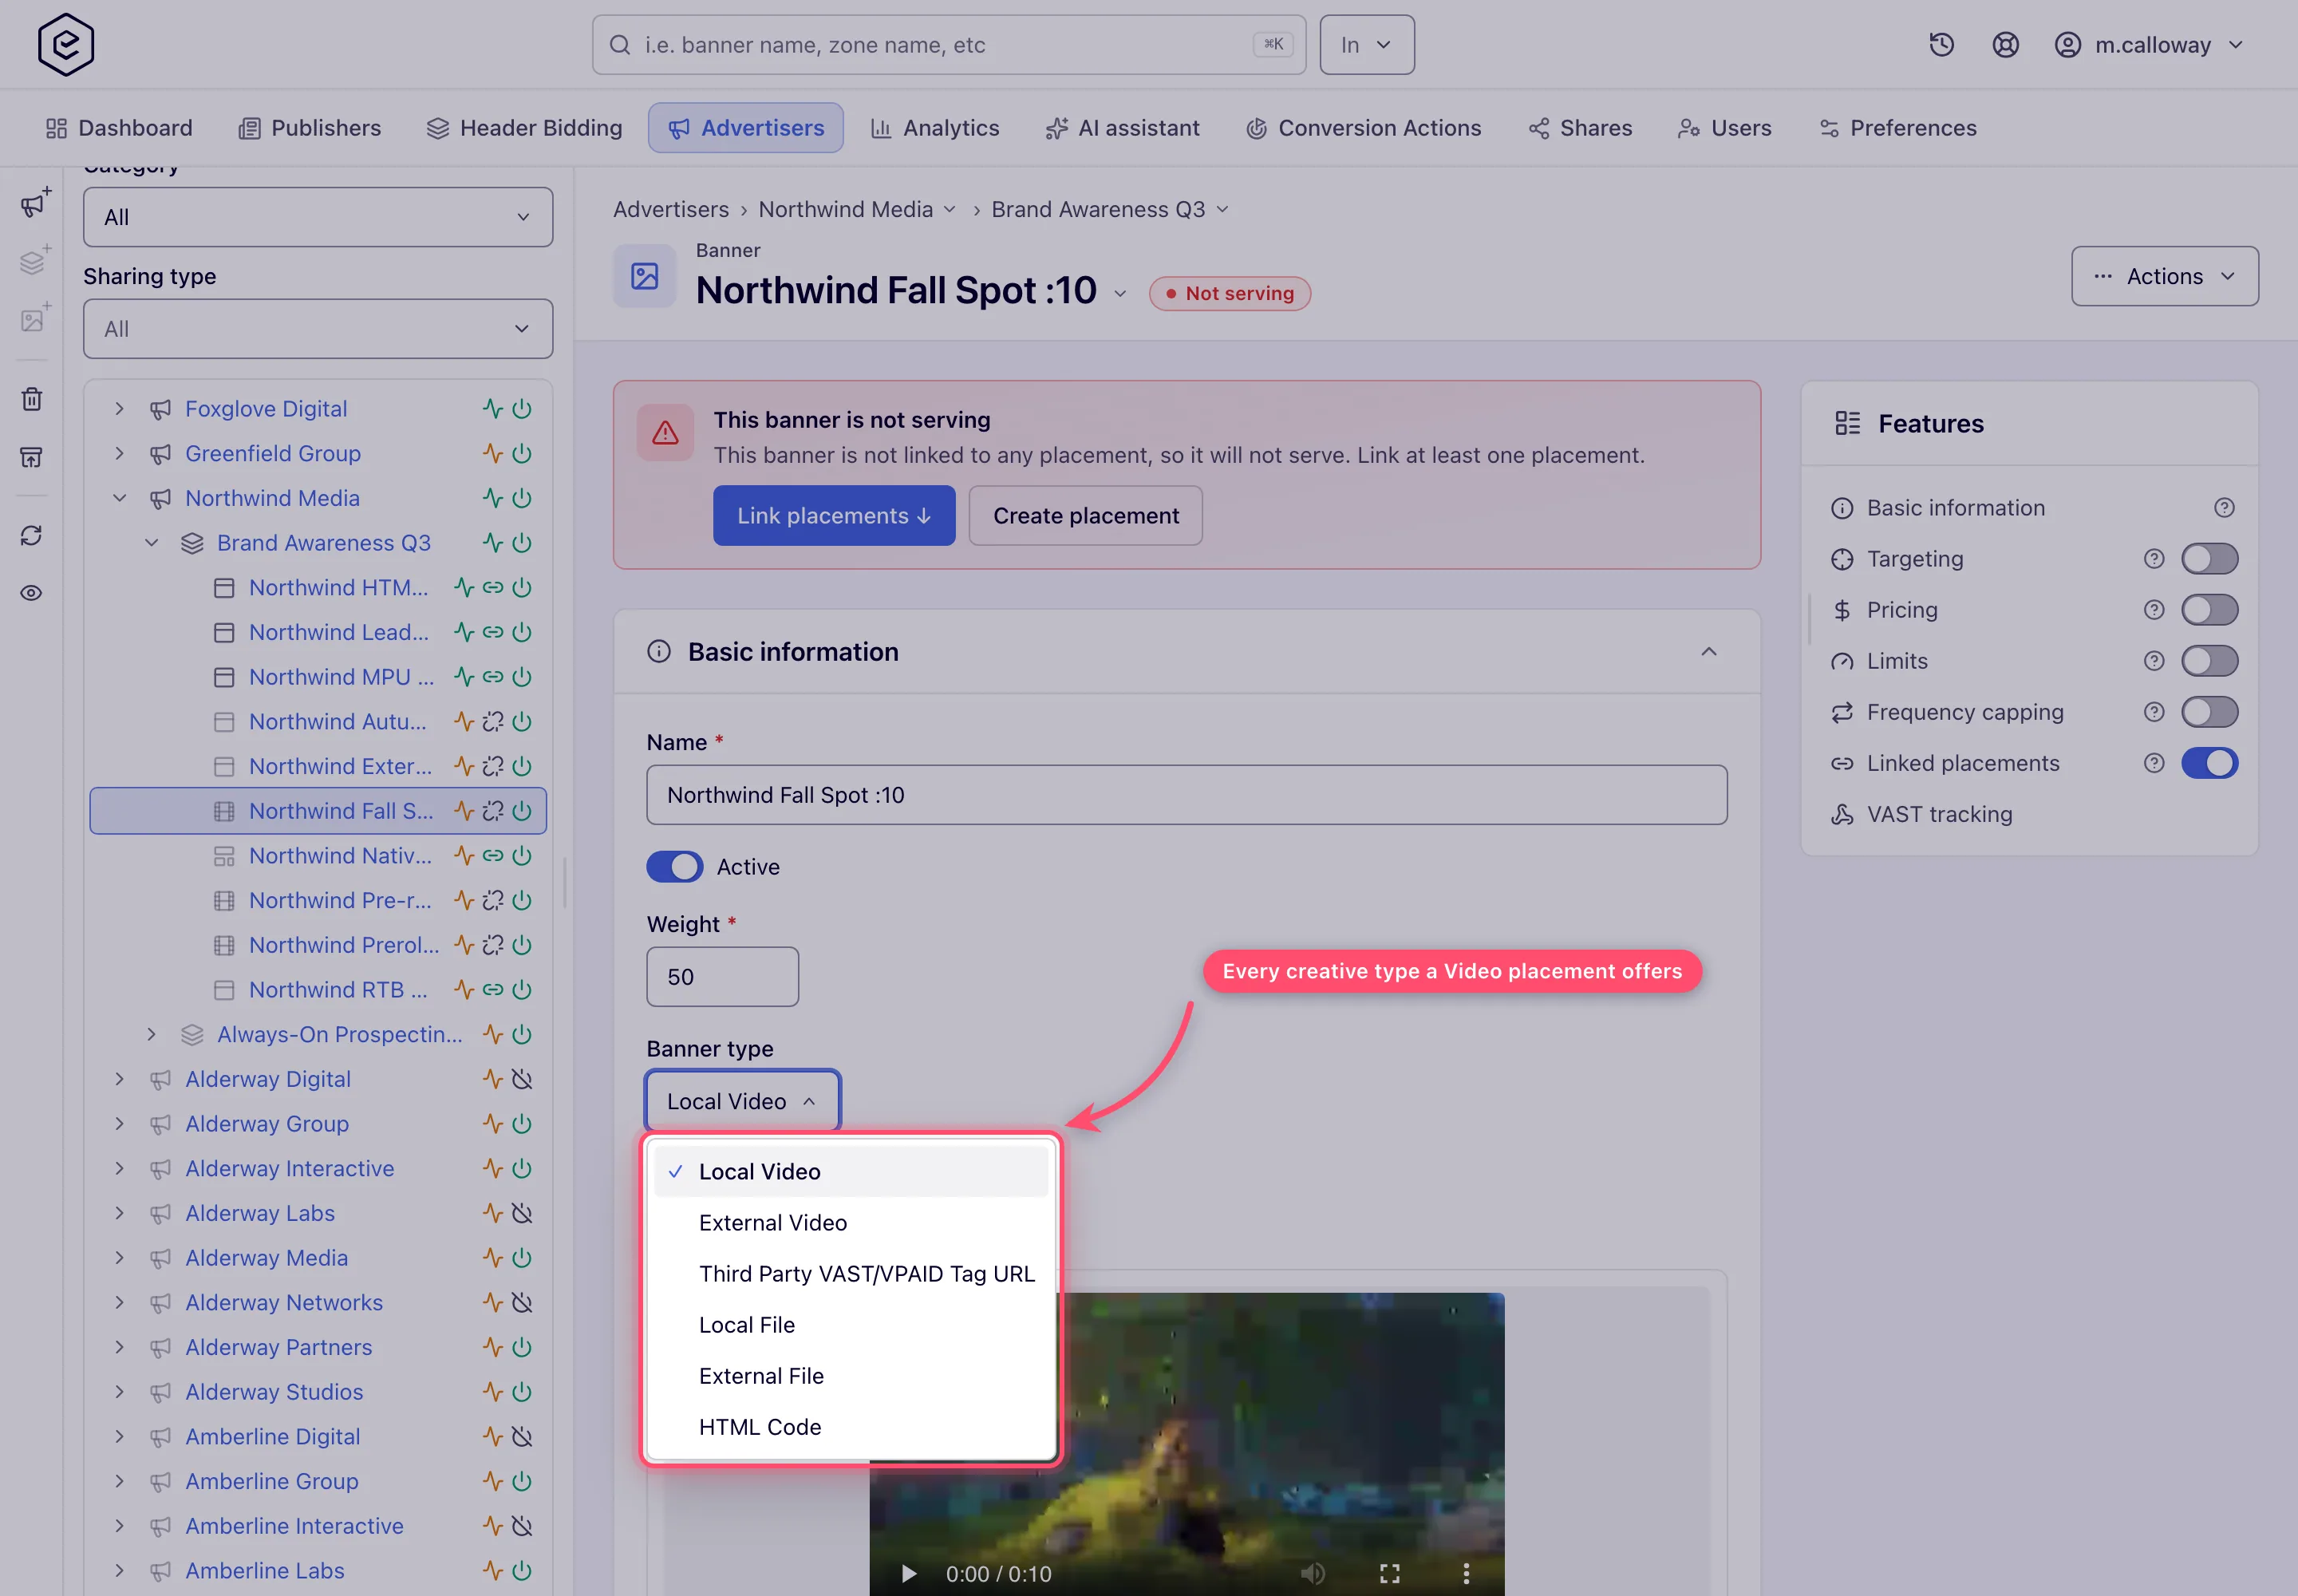Click power icon on Foxglove Digital row
The image size is (2298, 1596).
point(522,409)
